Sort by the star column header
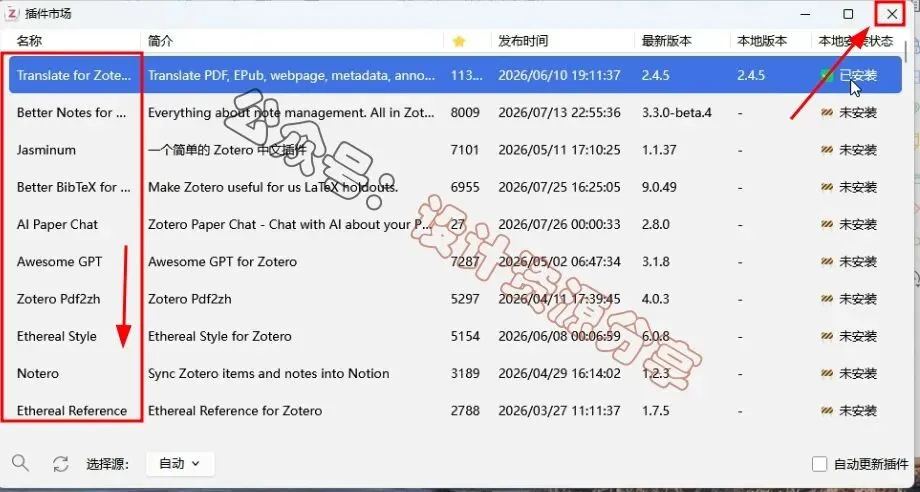The width and height of the screenshot is (920, 492). (459, 41)
